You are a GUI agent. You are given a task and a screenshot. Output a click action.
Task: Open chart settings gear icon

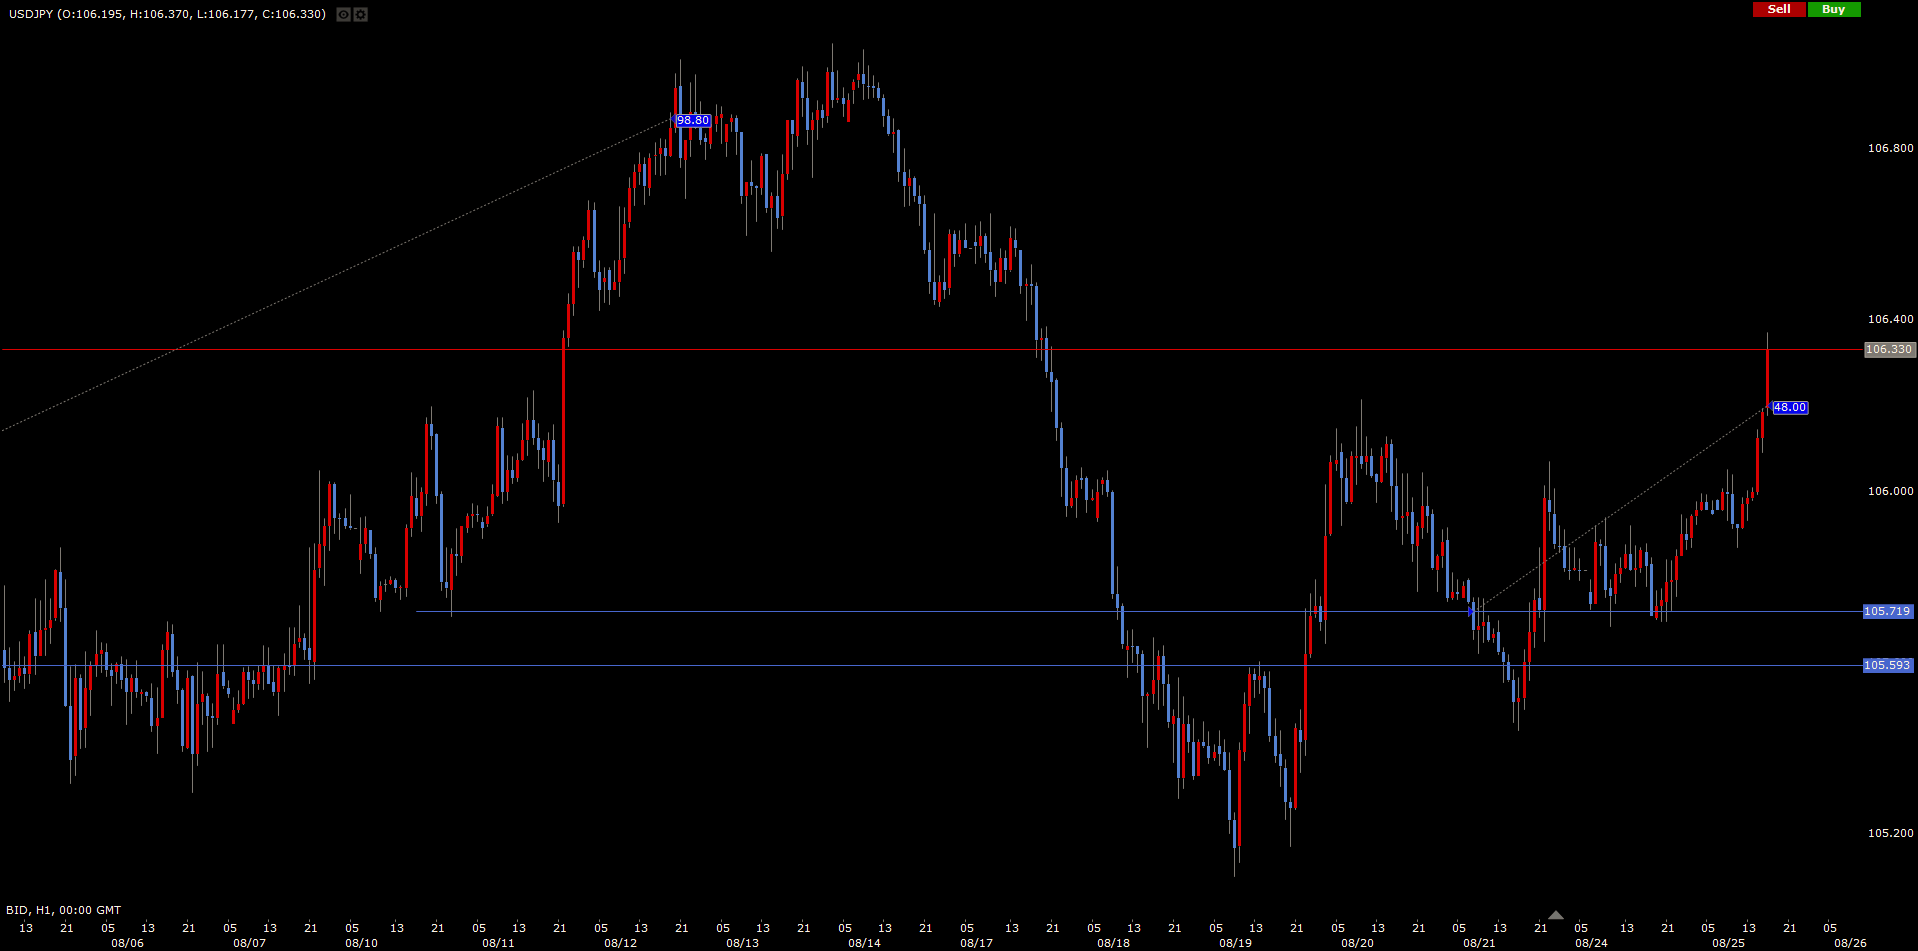(x=361, y=15)
